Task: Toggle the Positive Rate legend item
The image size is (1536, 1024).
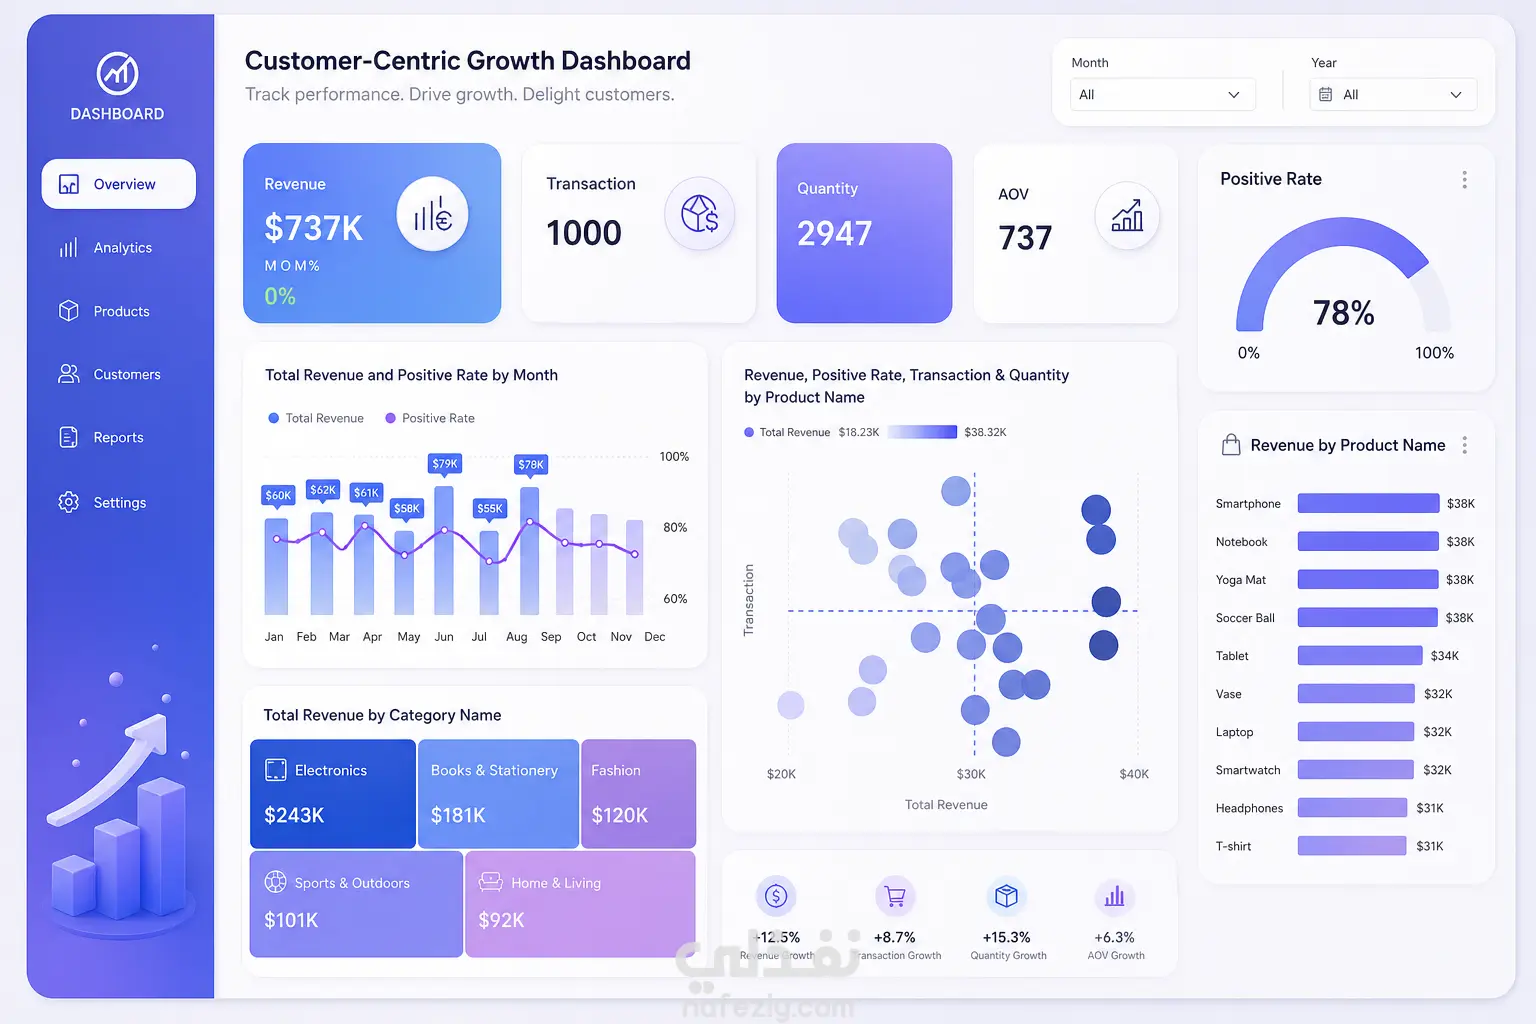Action: pyautogui.click(x=430, y=418)
